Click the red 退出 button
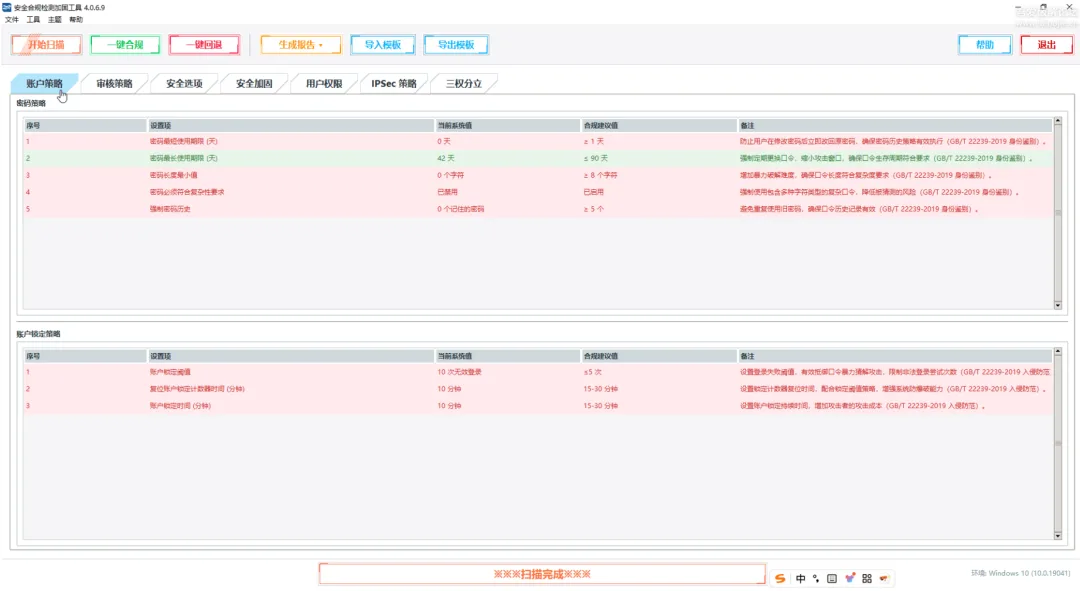Screen dimensions: 1080x591 (x=1046, y=45)
